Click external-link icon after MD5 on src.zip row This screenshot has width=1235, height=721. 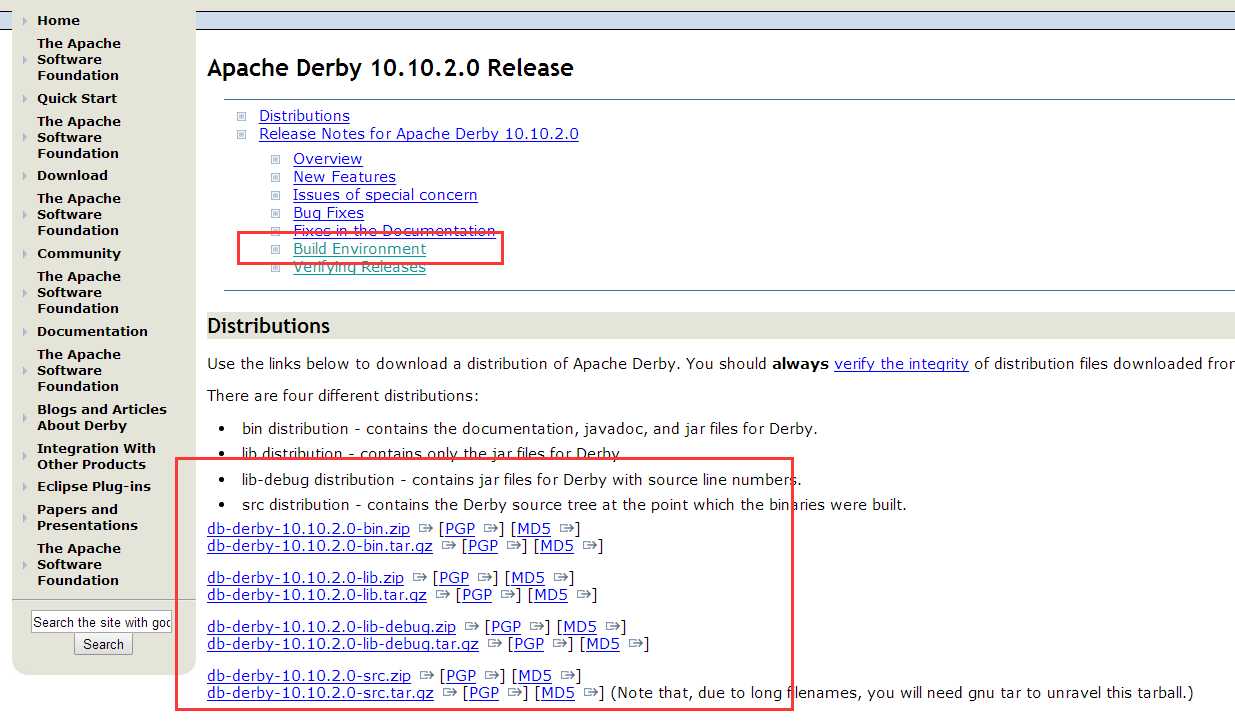pyautogui.click(x=568, y=675)
